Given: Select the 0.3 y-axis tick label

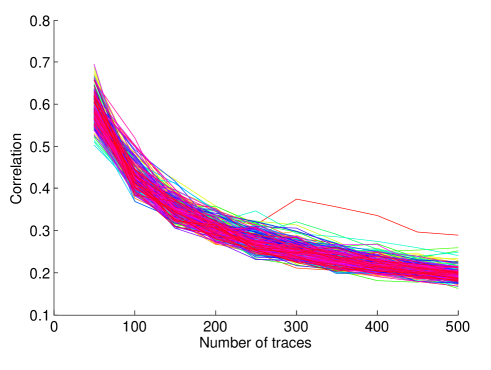Looking at the screenshot, I should pos(40,231).
